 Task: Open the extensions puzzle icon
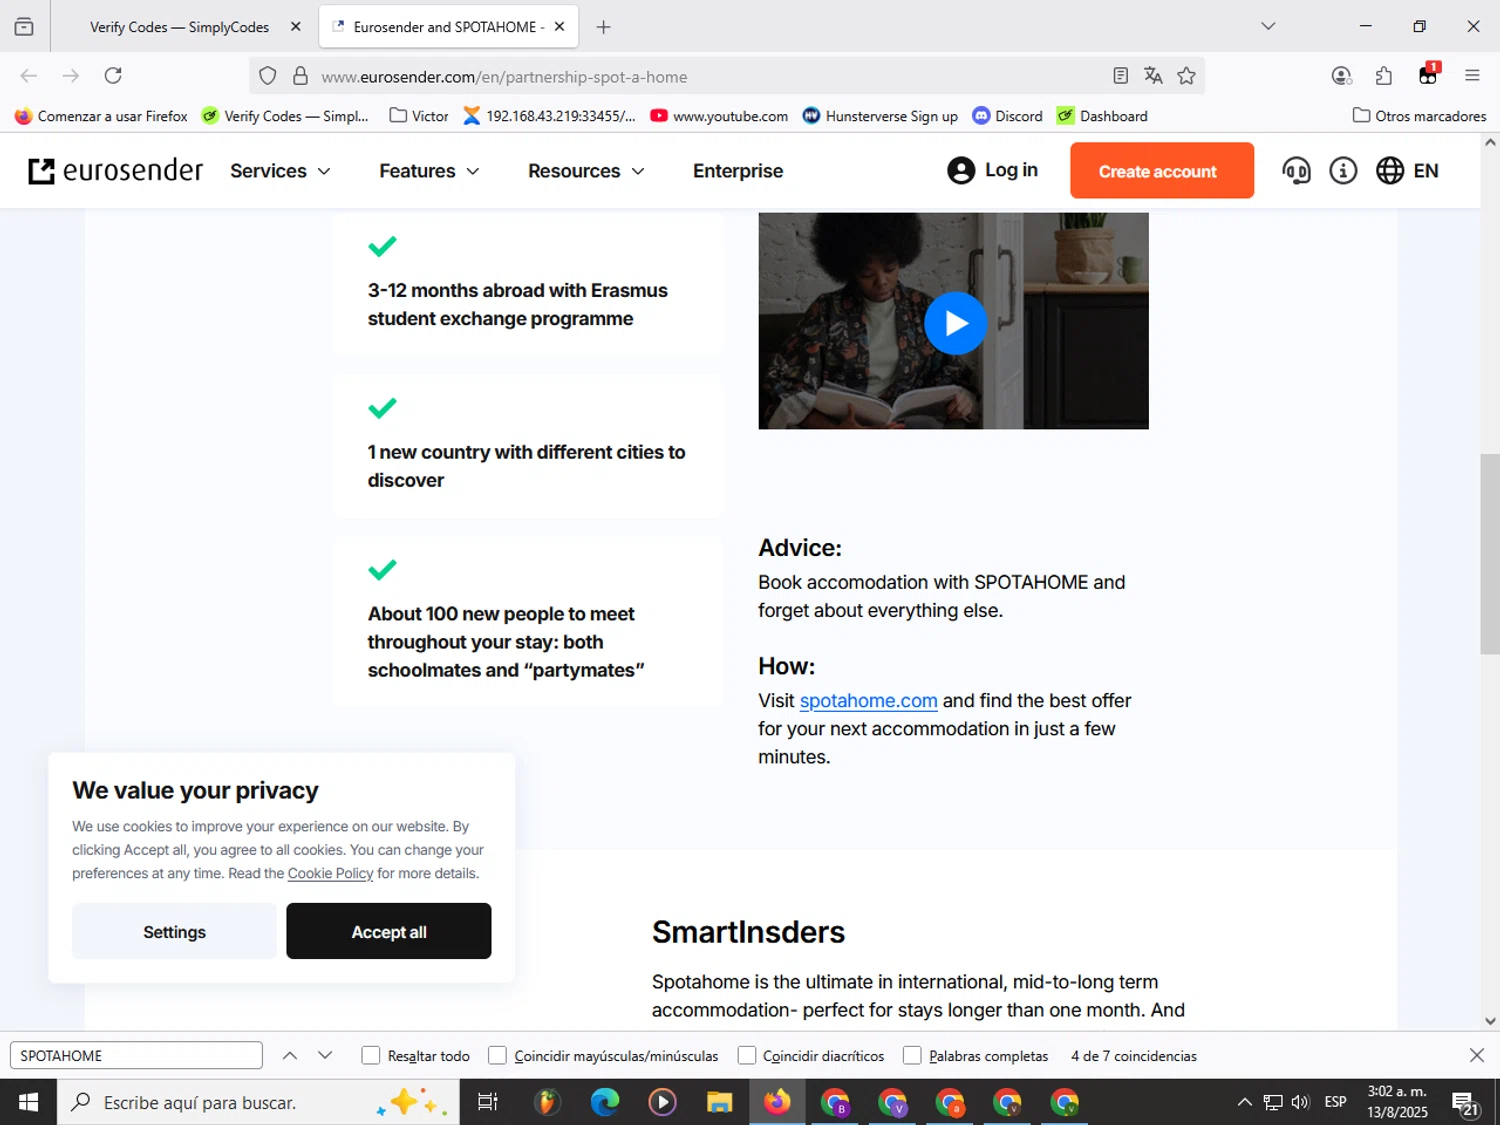[x=1384, y=76]
